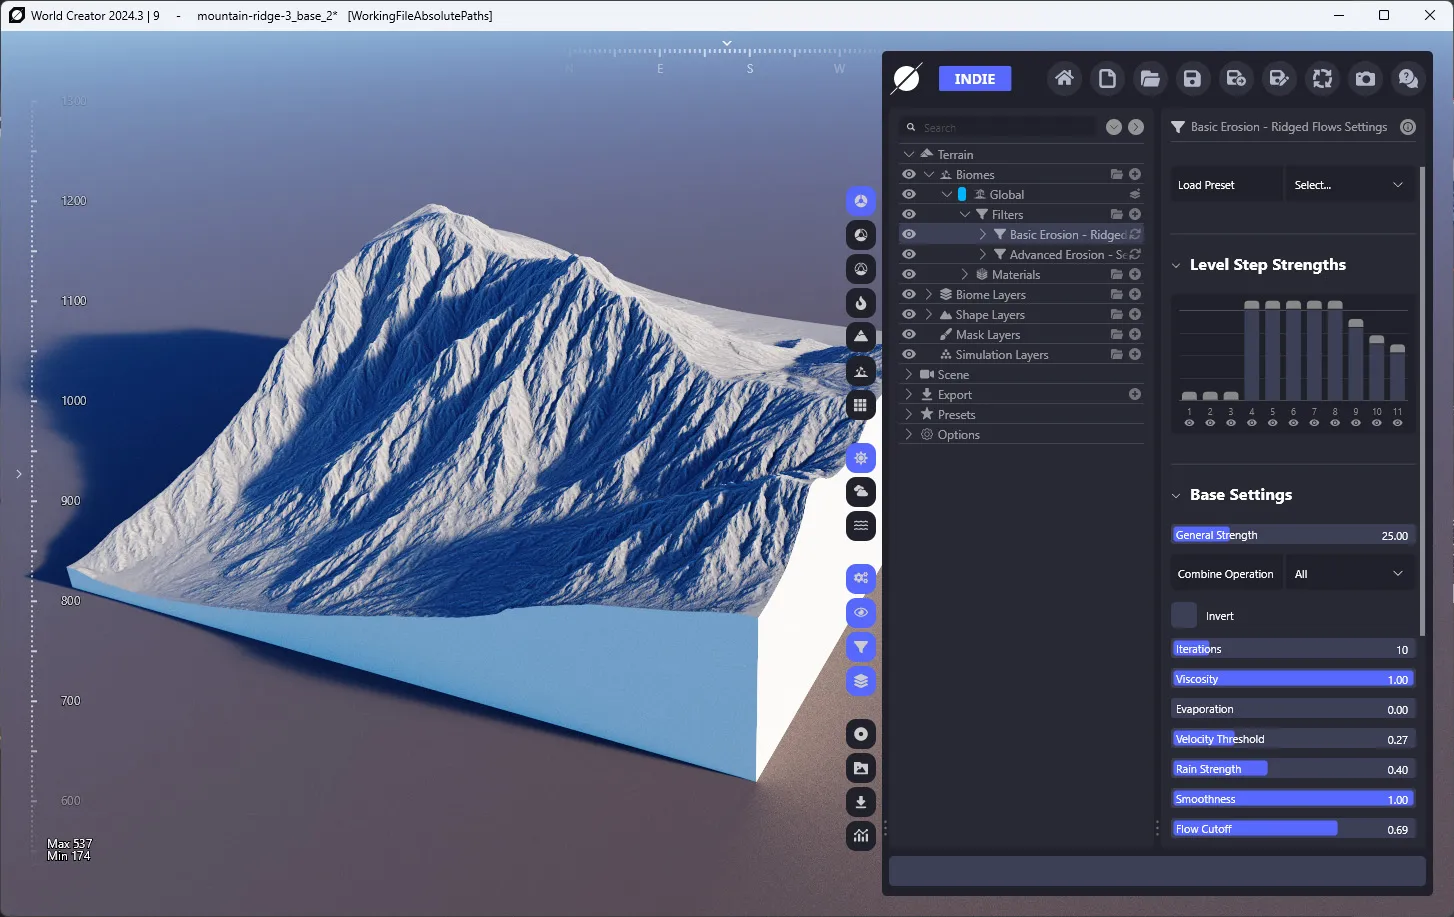Expand the Materials tree node
1454x917 pixels.
965,274
